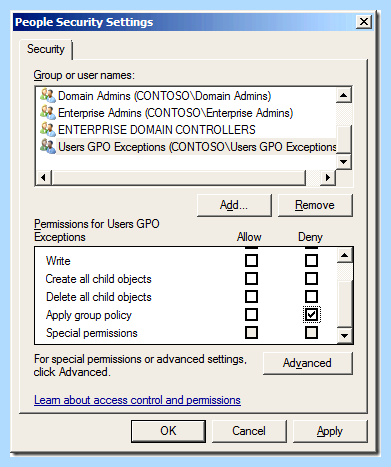Toggle Deny for Special permissions

tap(311, 332)
